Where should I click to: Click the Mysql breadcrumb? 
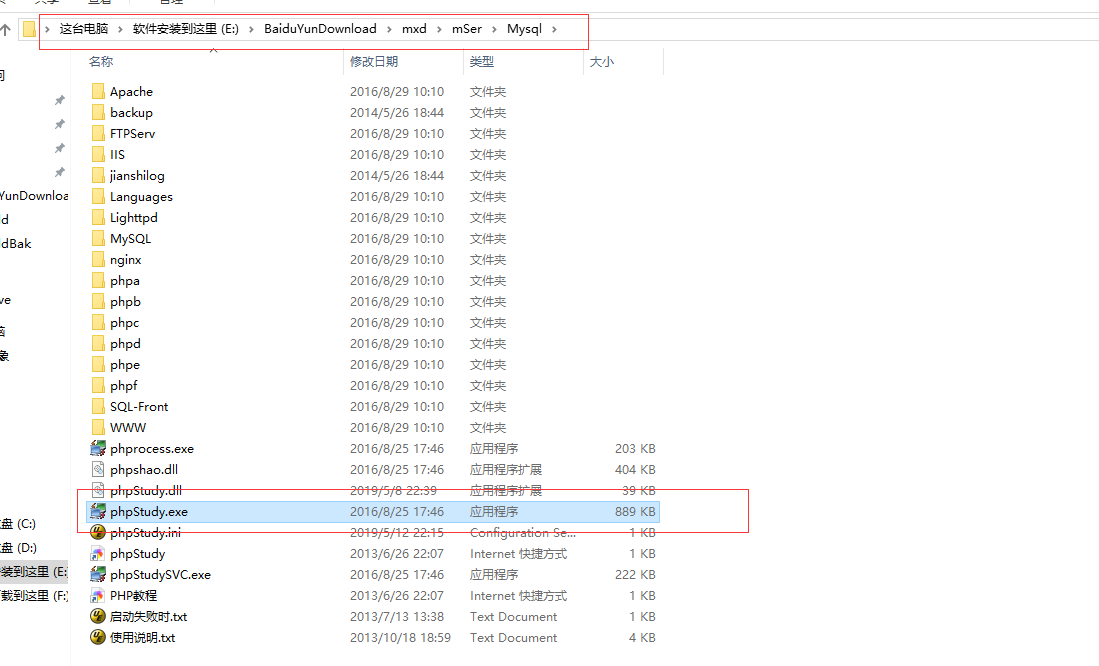[x=524, y=29]
